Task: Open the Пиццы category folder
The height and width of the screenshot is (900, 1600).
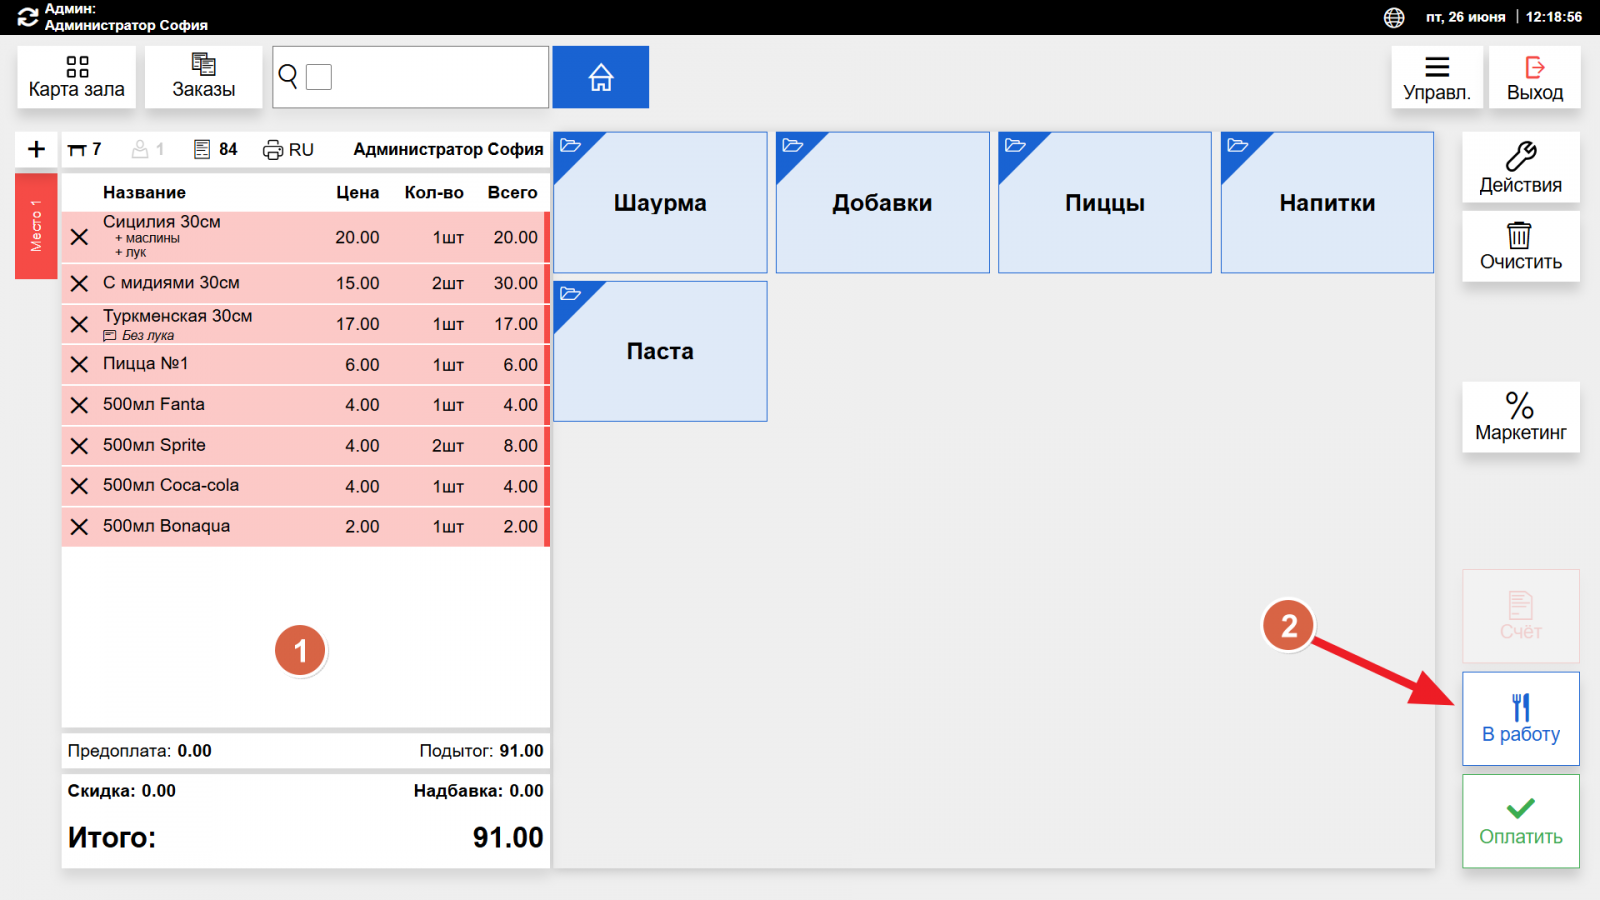Action: (x=1105, y=203)
